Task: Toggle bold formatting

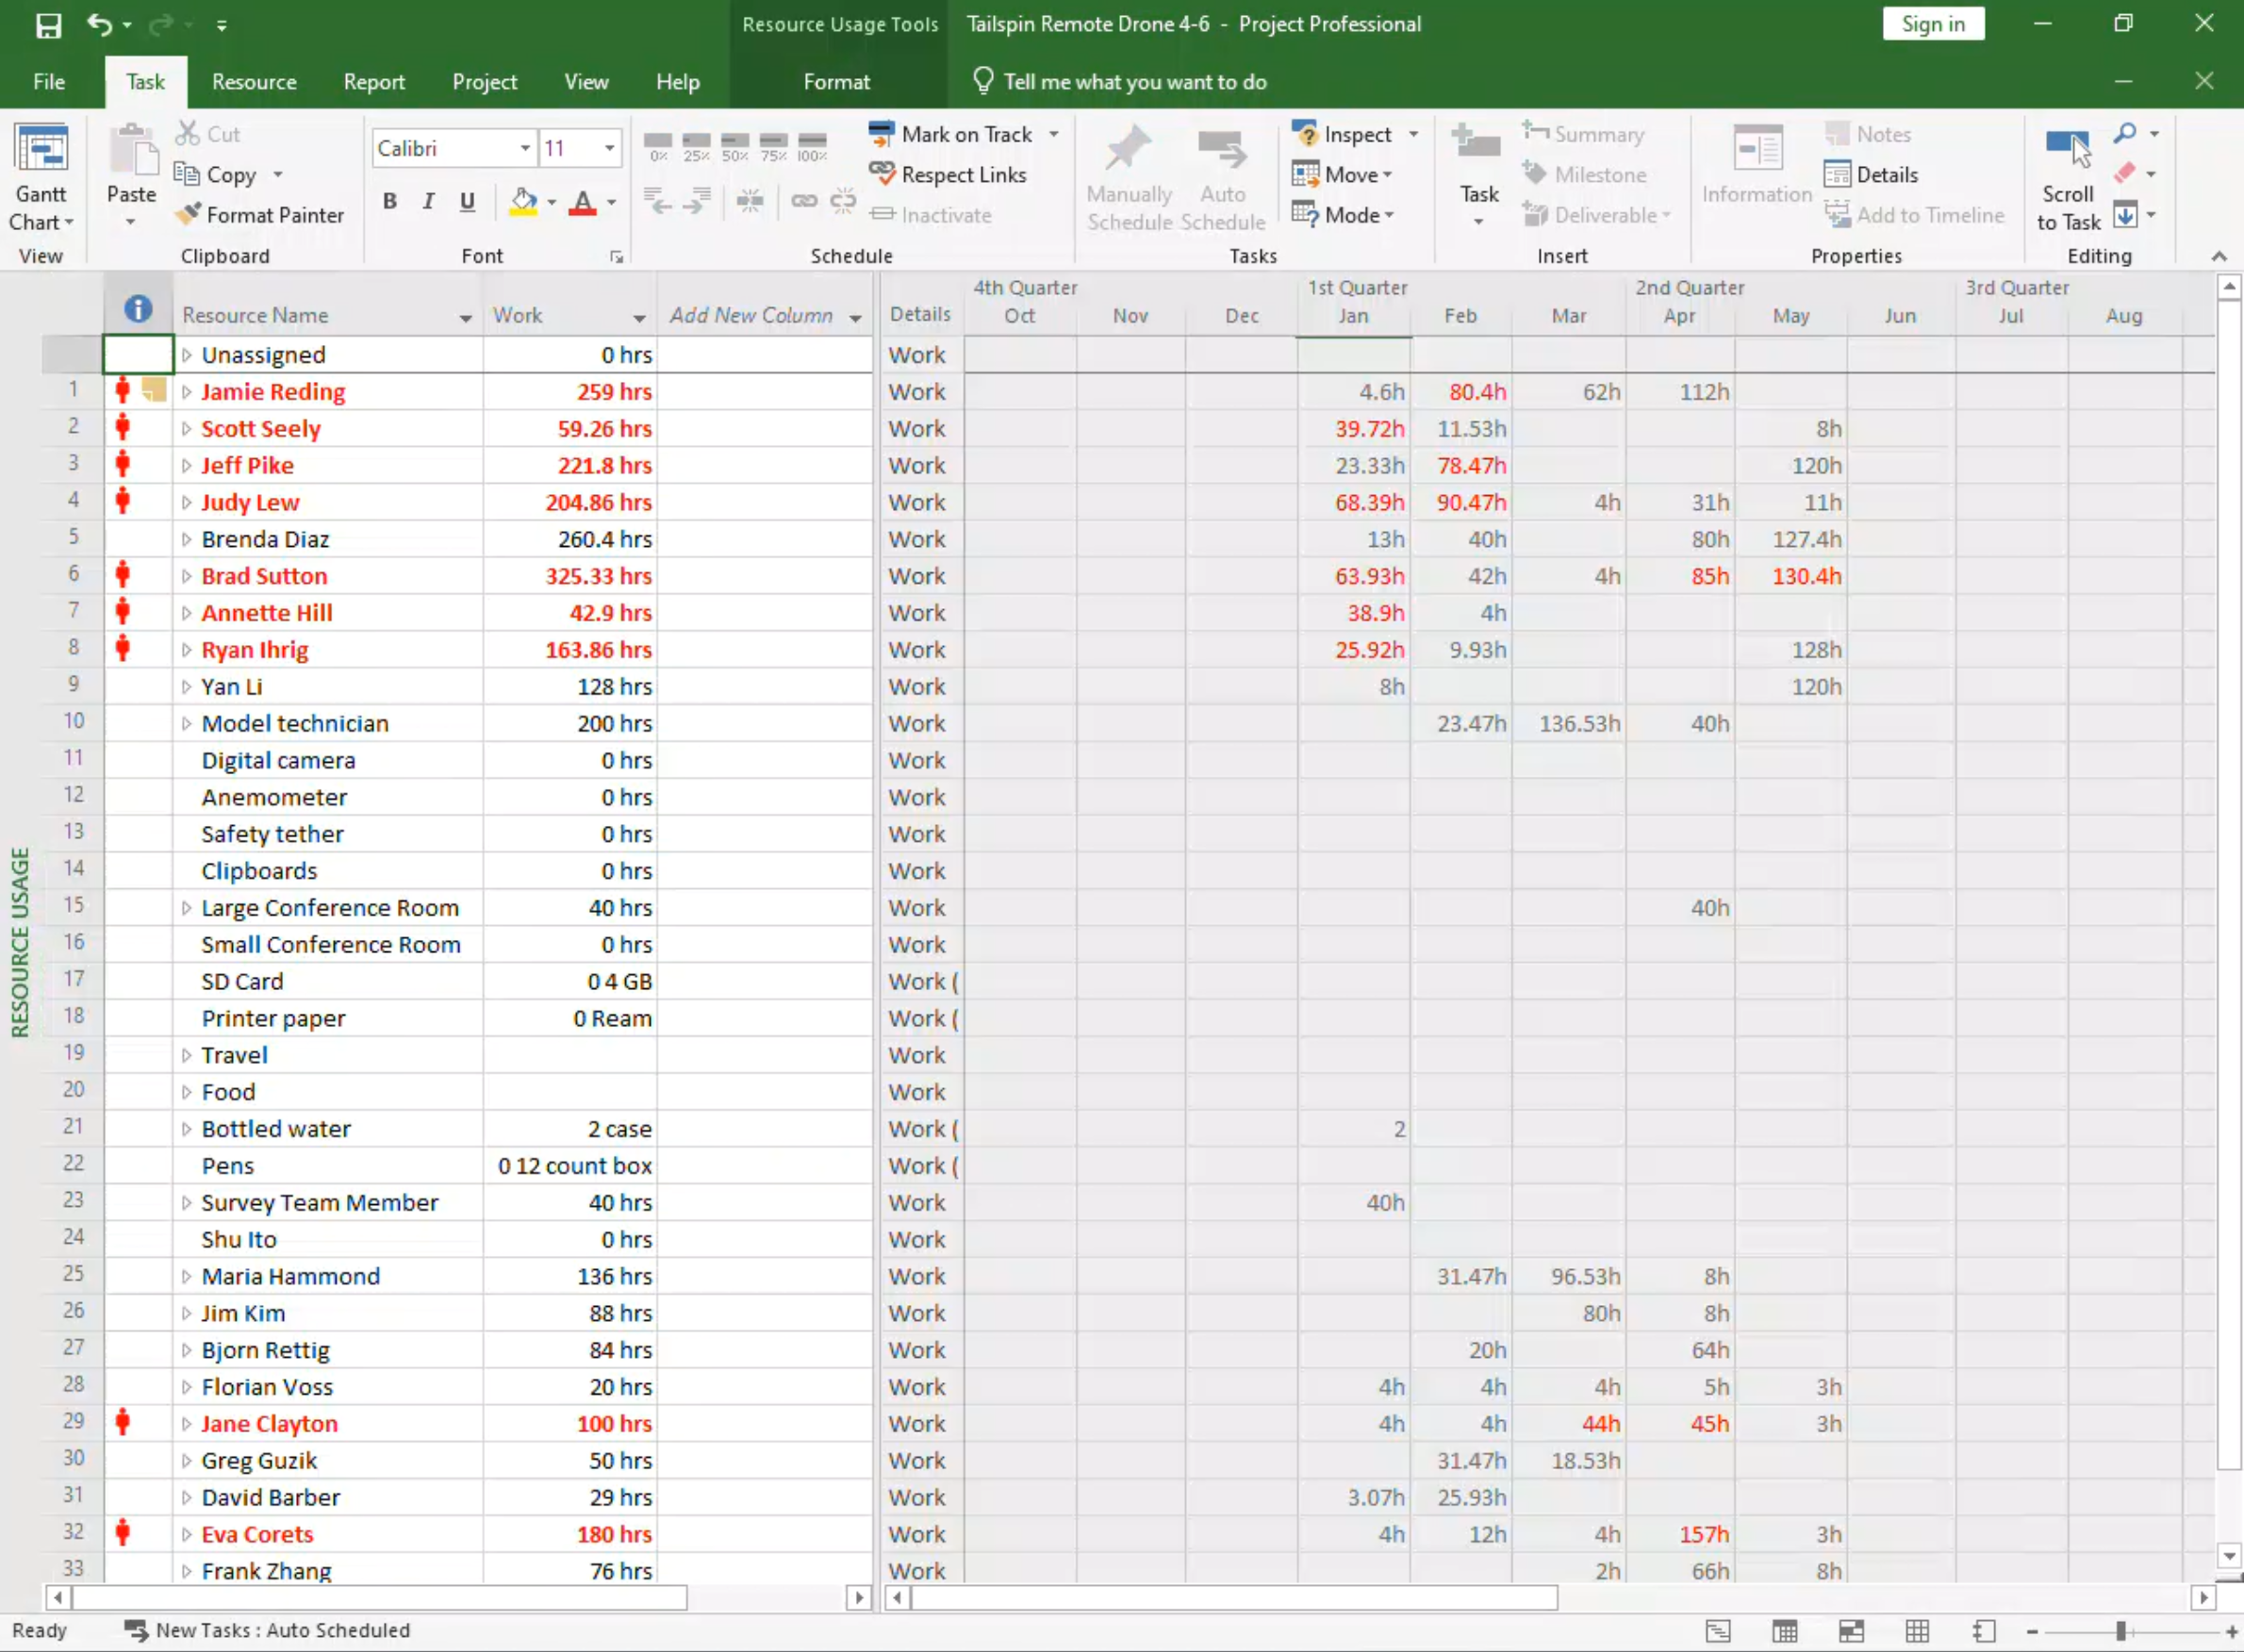Action: tap(390, 202)
